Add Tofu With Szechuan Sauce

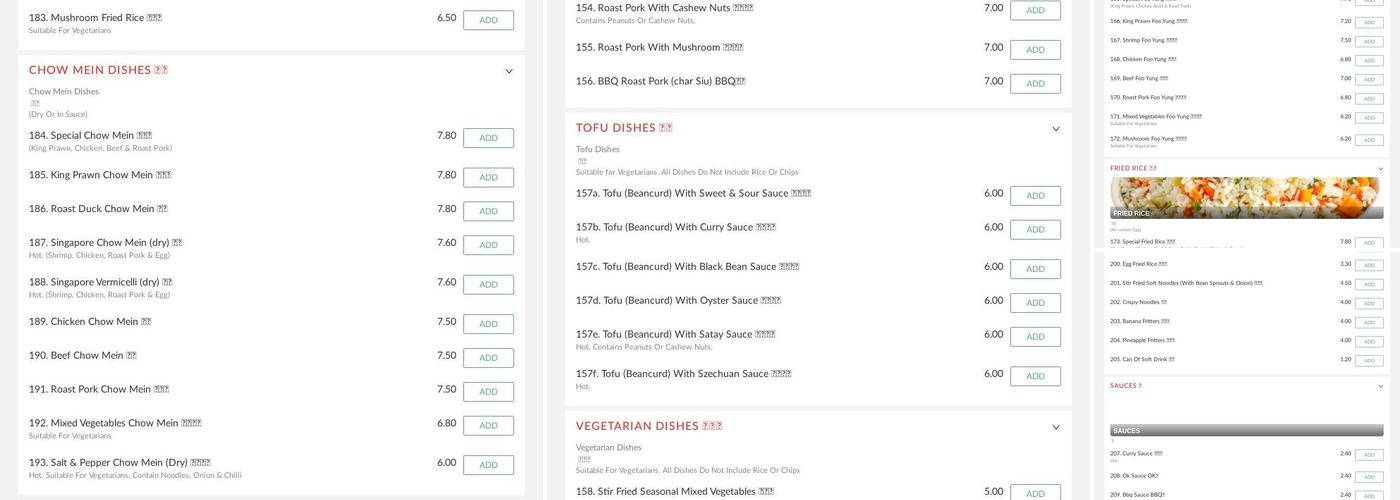pyautogui.click(x=1035, y=376)
